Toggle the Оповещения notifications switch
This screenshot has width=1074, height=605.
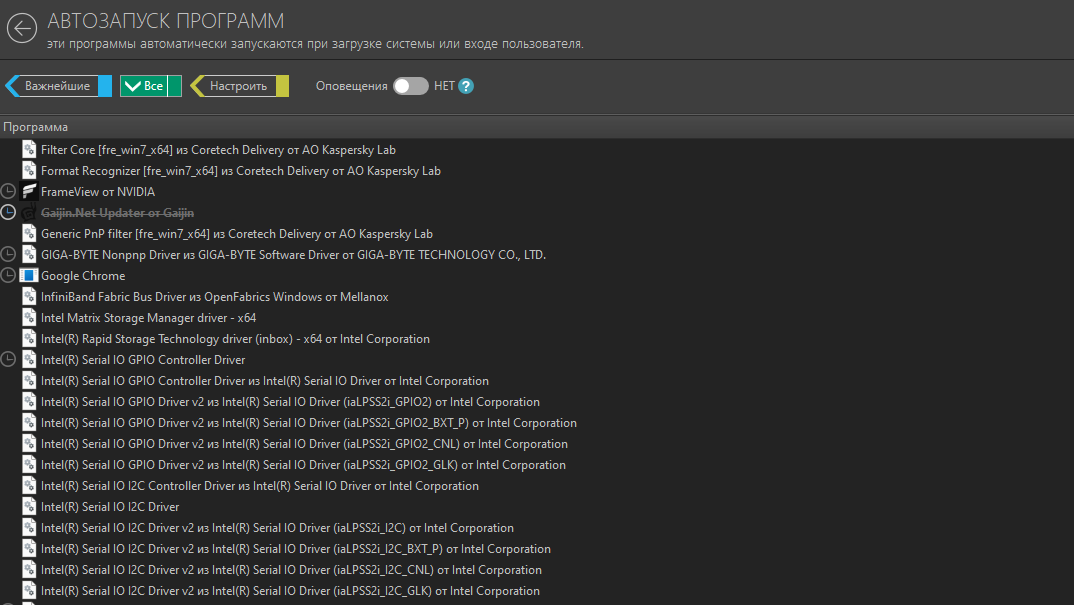(410, 86)
